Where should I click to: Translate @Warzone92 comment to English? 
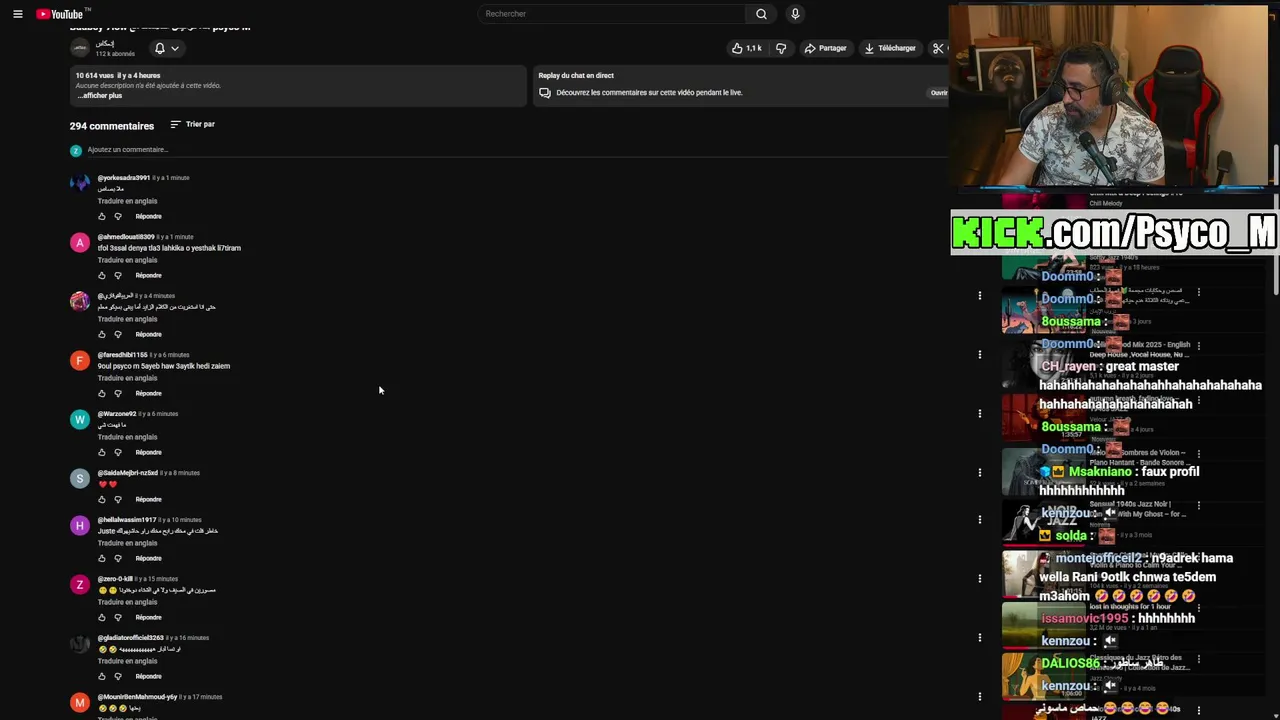[127, 437]
